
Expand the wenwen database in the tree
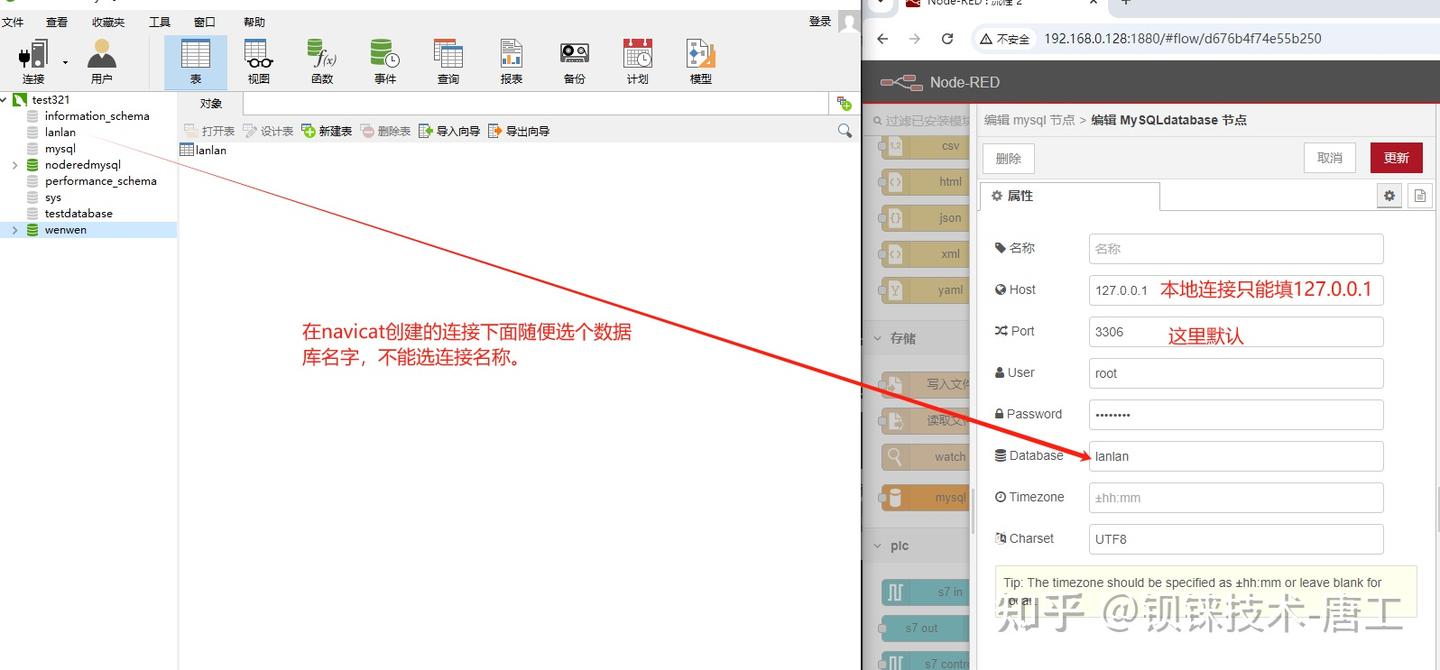(x=14, y=229)
